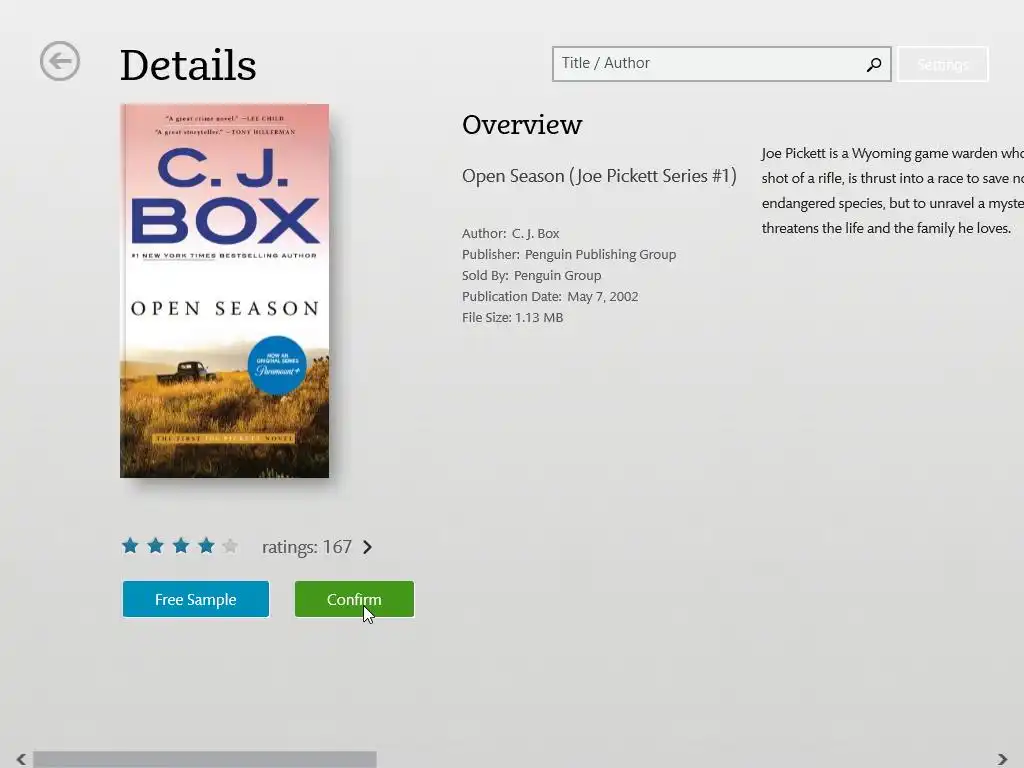Click the "Author: C. J. Box" line
Screen dimensions: 1024x768
pyautogui.click(x=511, y=233)
